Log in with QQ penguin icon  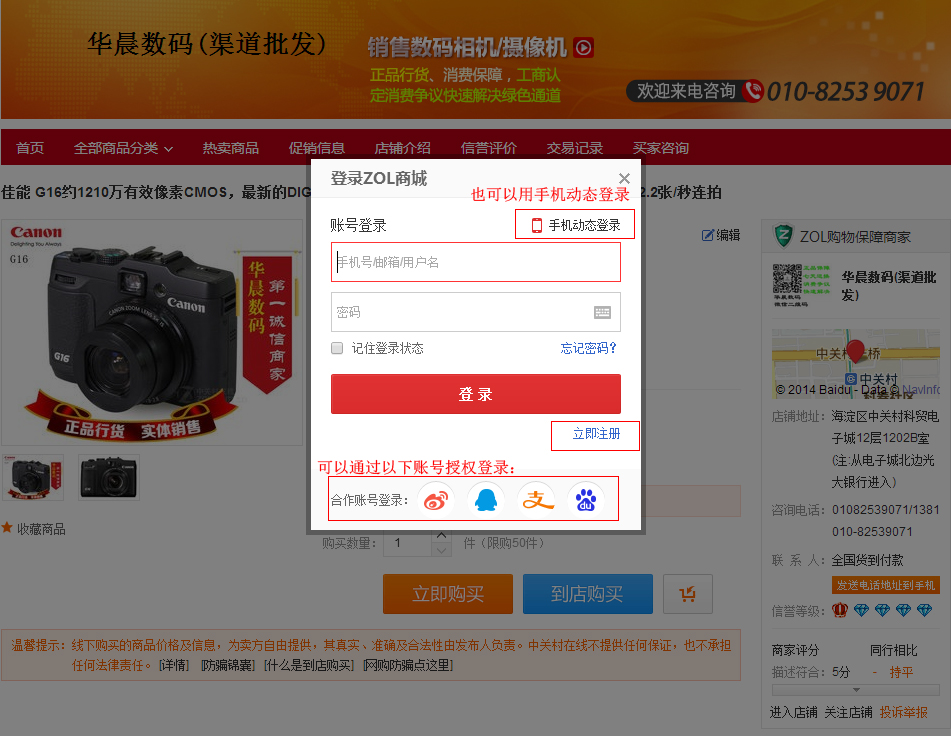486,500
